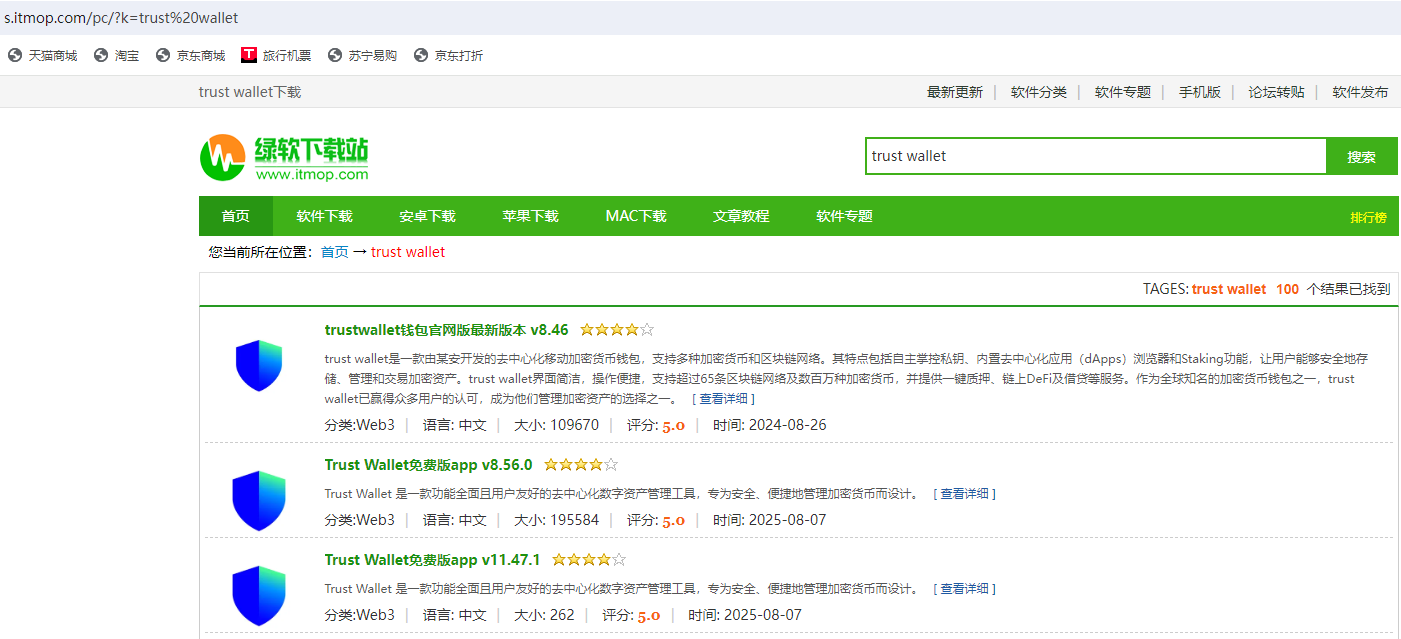Click the green itmop site logo
This screenshot has width=1401, height=639.
point(284,158)
